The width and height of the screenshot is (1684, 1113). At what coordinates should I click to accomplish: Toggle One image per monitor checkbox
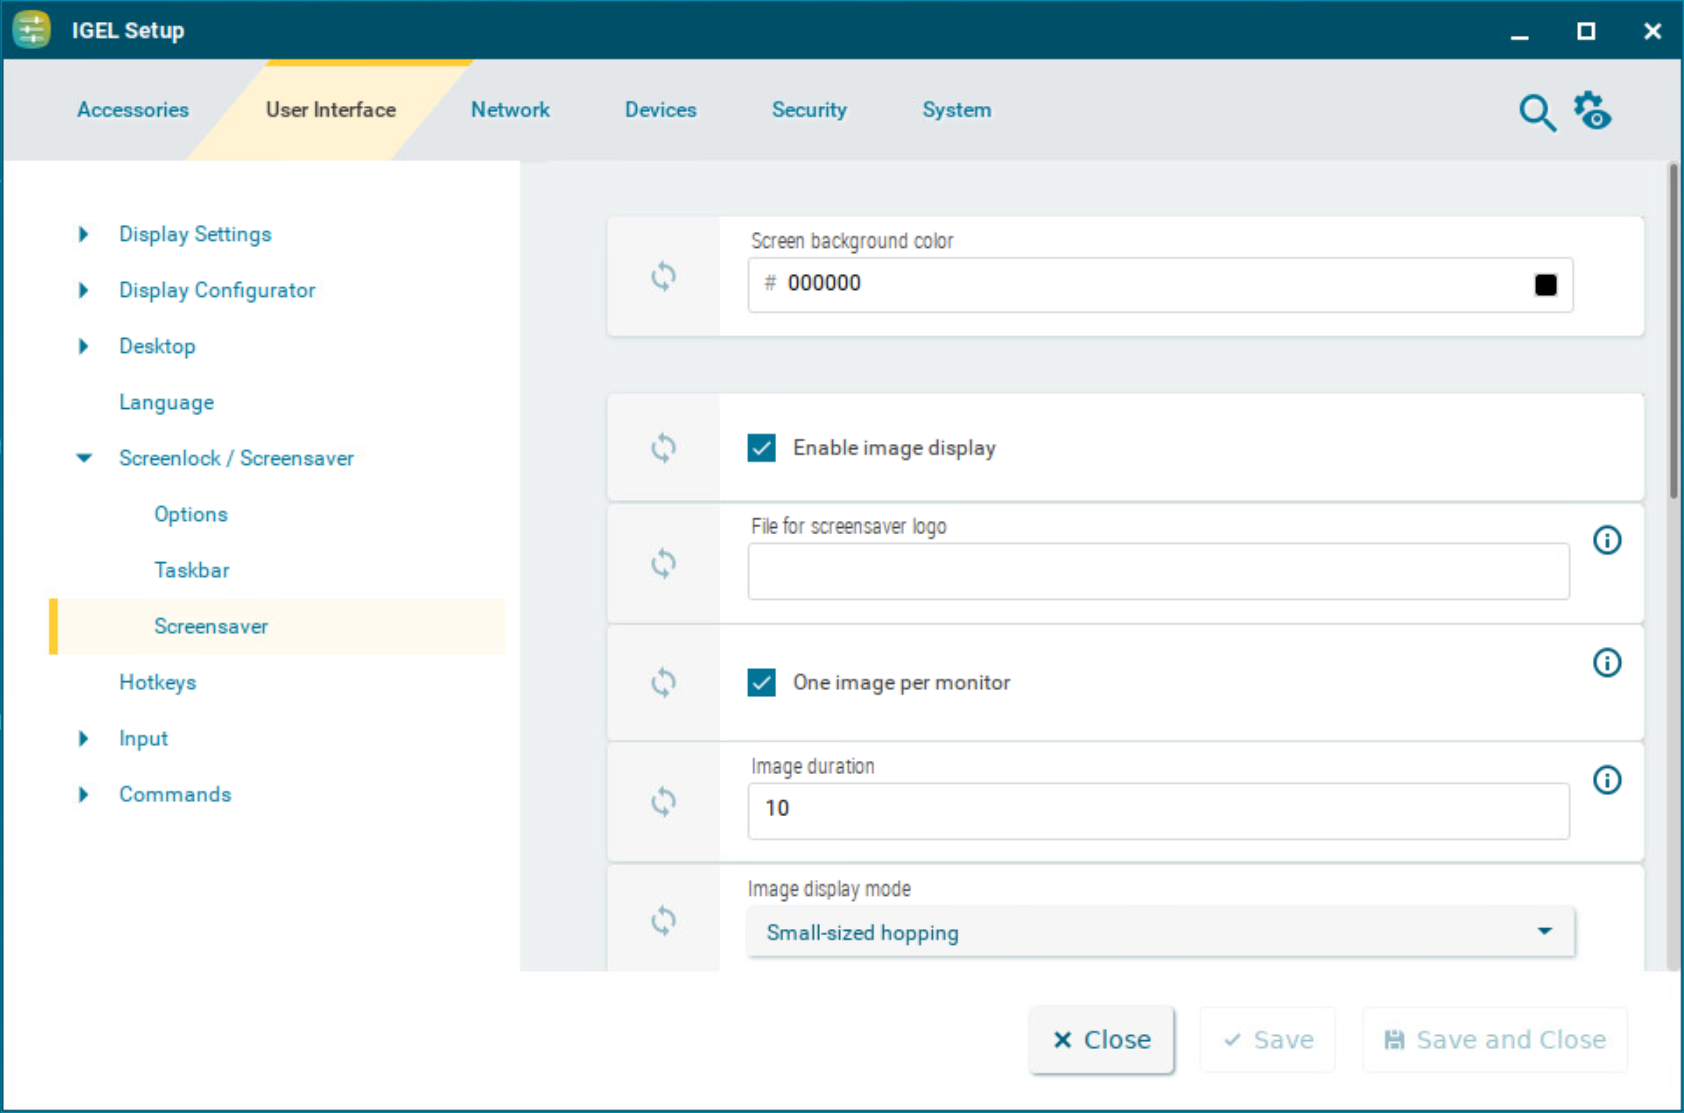tap(762, 683)
